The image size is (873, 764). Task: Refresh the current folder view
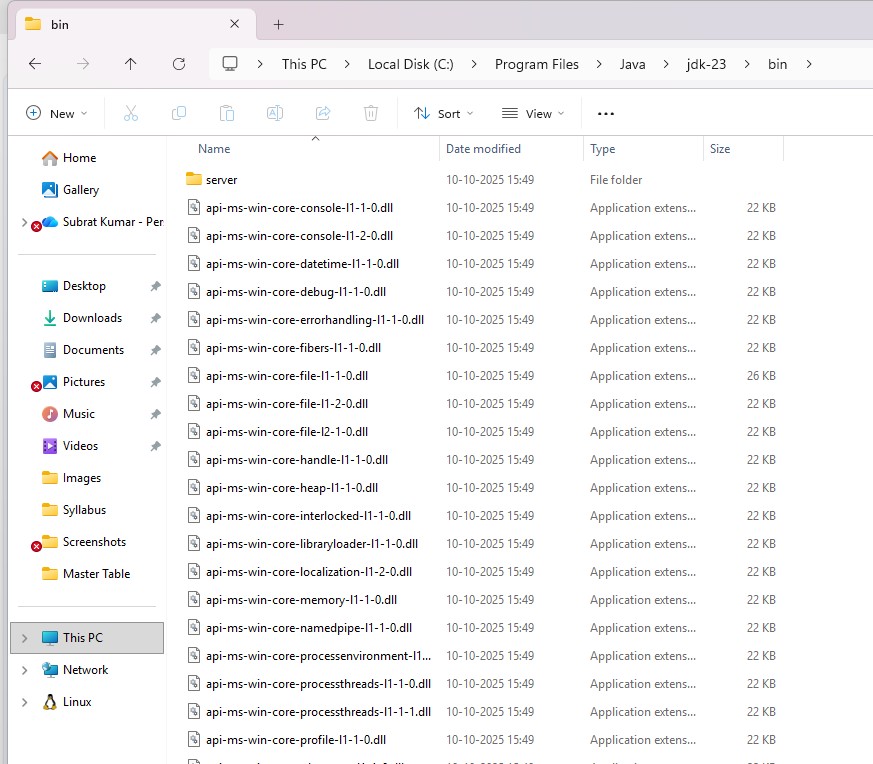coord(179,64)
